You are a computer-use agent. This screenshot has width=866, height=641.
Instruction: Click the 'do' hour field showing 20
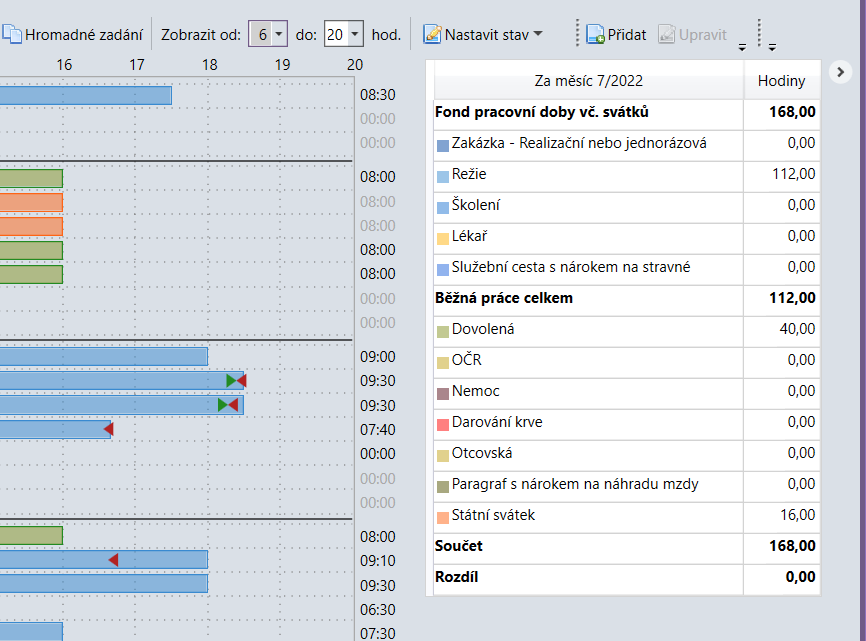pos(335,34)
